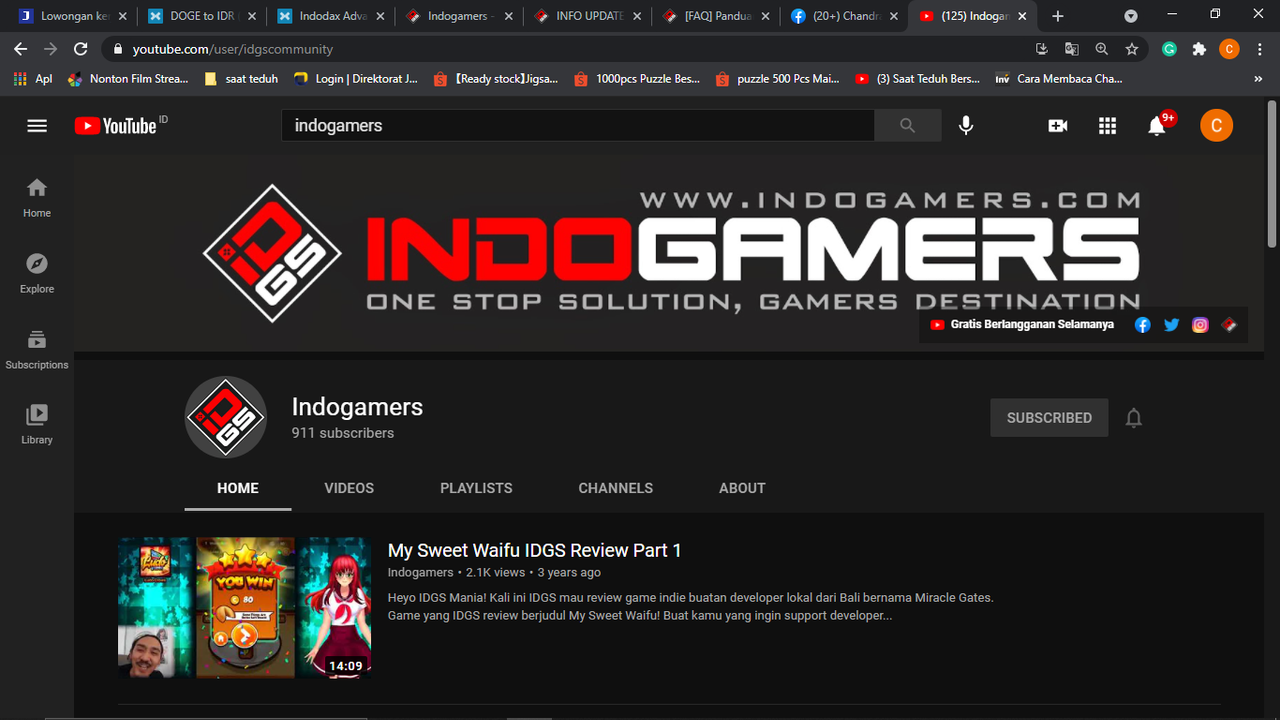Open a new browser tab
This screenshot has height=720, width=1280.
coord(1058,16)
